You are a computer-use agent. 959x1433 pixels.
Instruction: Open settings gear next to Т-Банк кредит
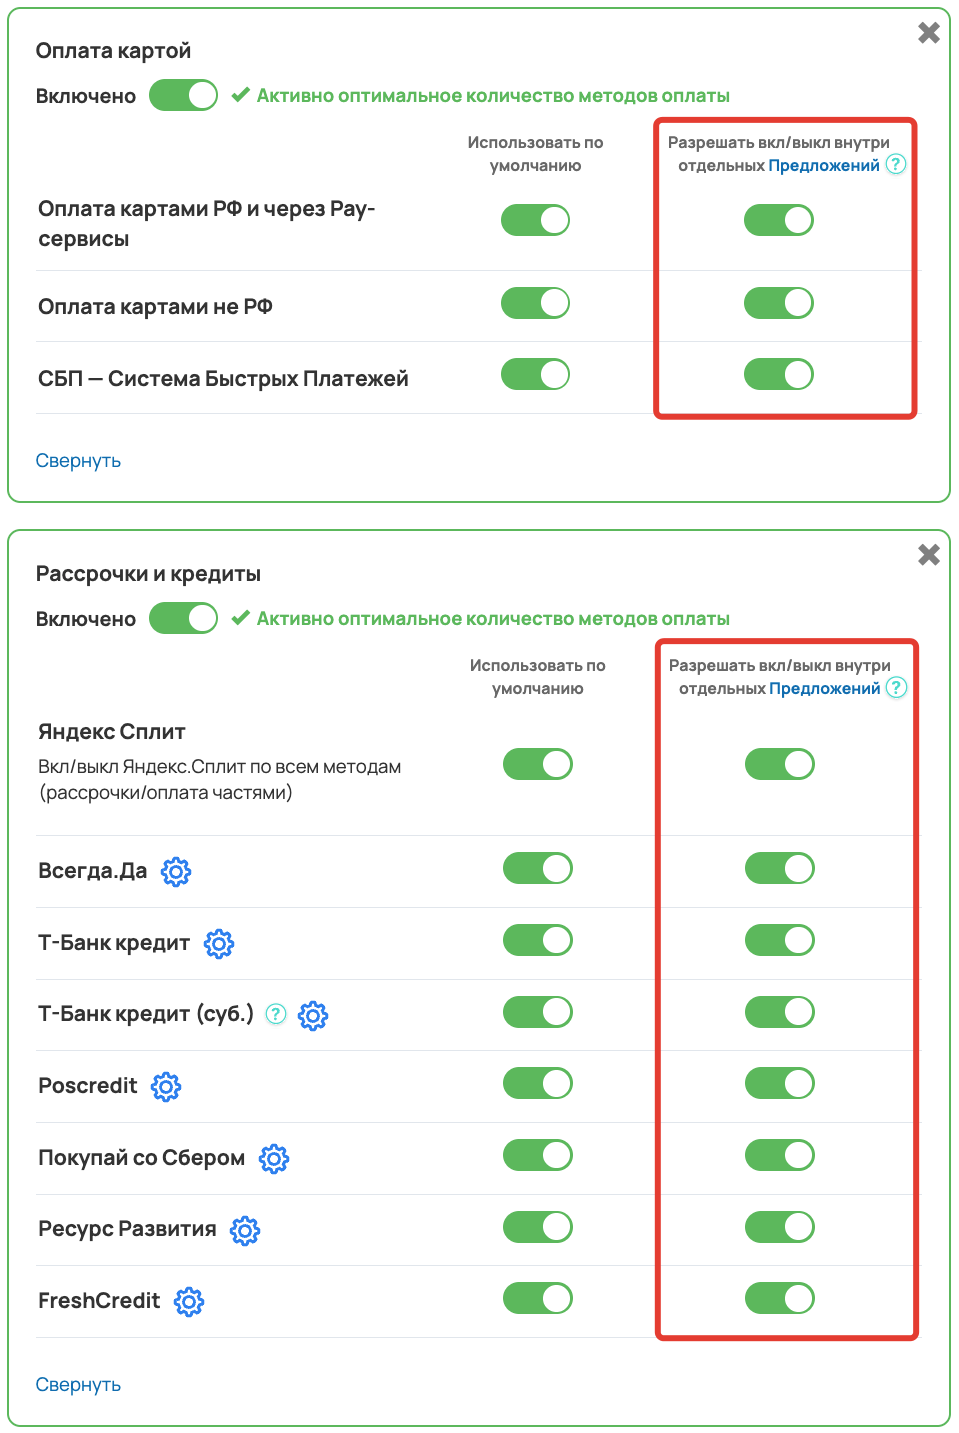[219, 943]
